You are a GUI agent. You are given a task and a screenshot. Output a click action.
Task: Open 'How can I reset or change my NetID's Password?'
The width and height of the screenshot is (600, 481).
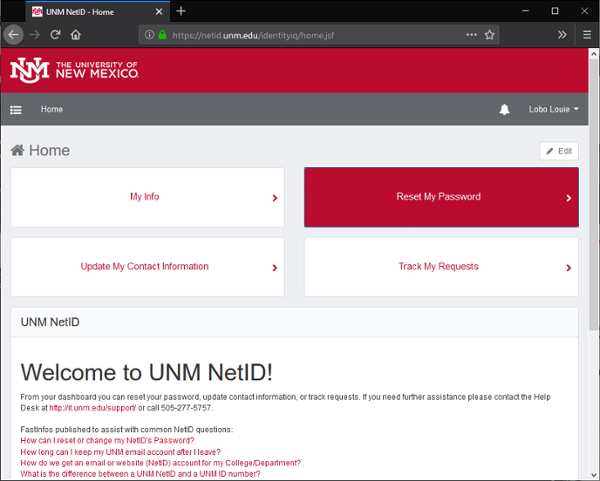pyautogui.click(x=108, y=440)
